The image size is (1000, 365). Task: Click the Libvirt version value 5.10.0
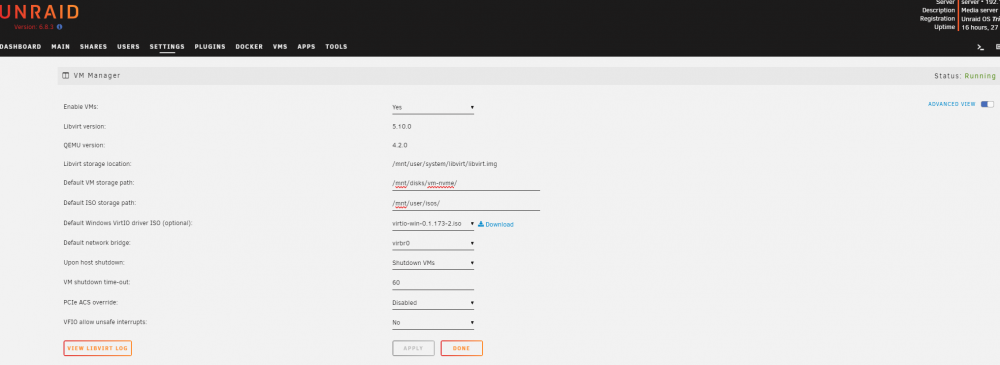click(402, 126)
